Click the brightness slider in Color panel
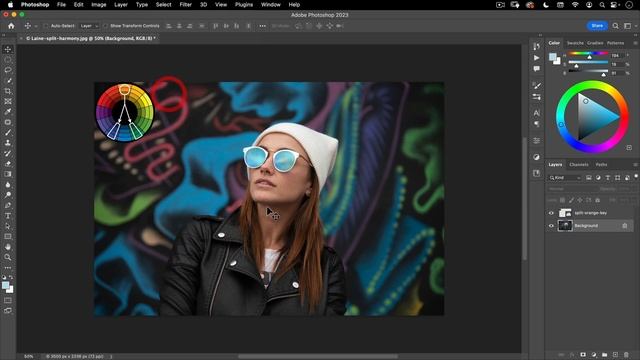Image resolution: width=640 pixels, height=360 pixels. click(x=589, y=71)
